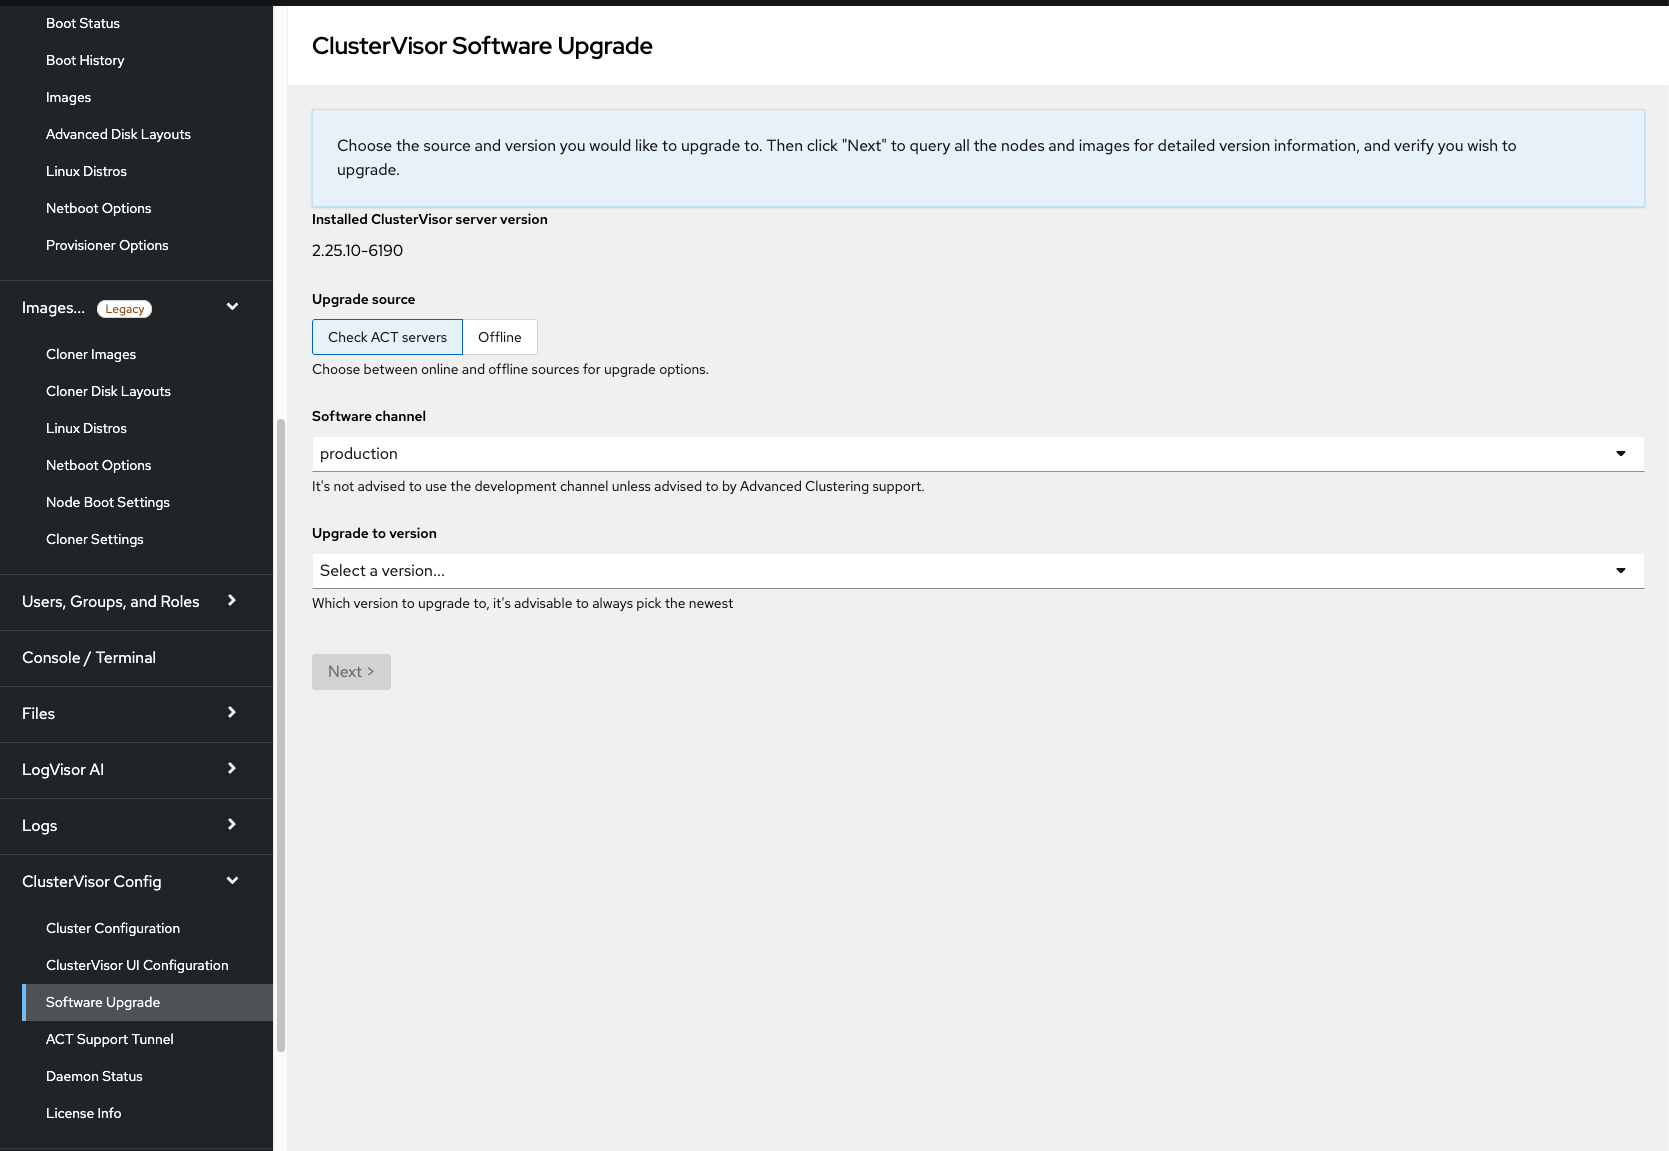The height and width of the screenshot is (1151, 1669).
Task: Open the Software channel dropdown
Action: click(977, 454)
